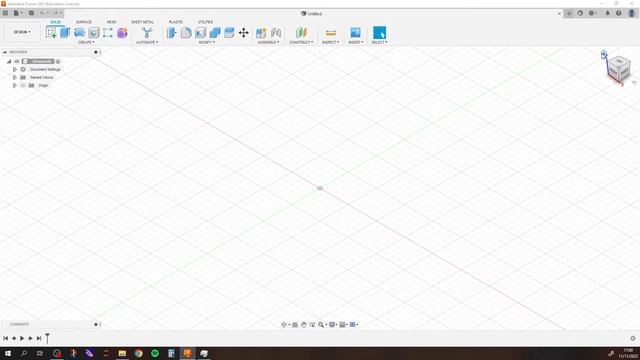Switch to the Utilities tab
Image resolution: width=640 pixels, height=360 pixels.
coord(206,22)
